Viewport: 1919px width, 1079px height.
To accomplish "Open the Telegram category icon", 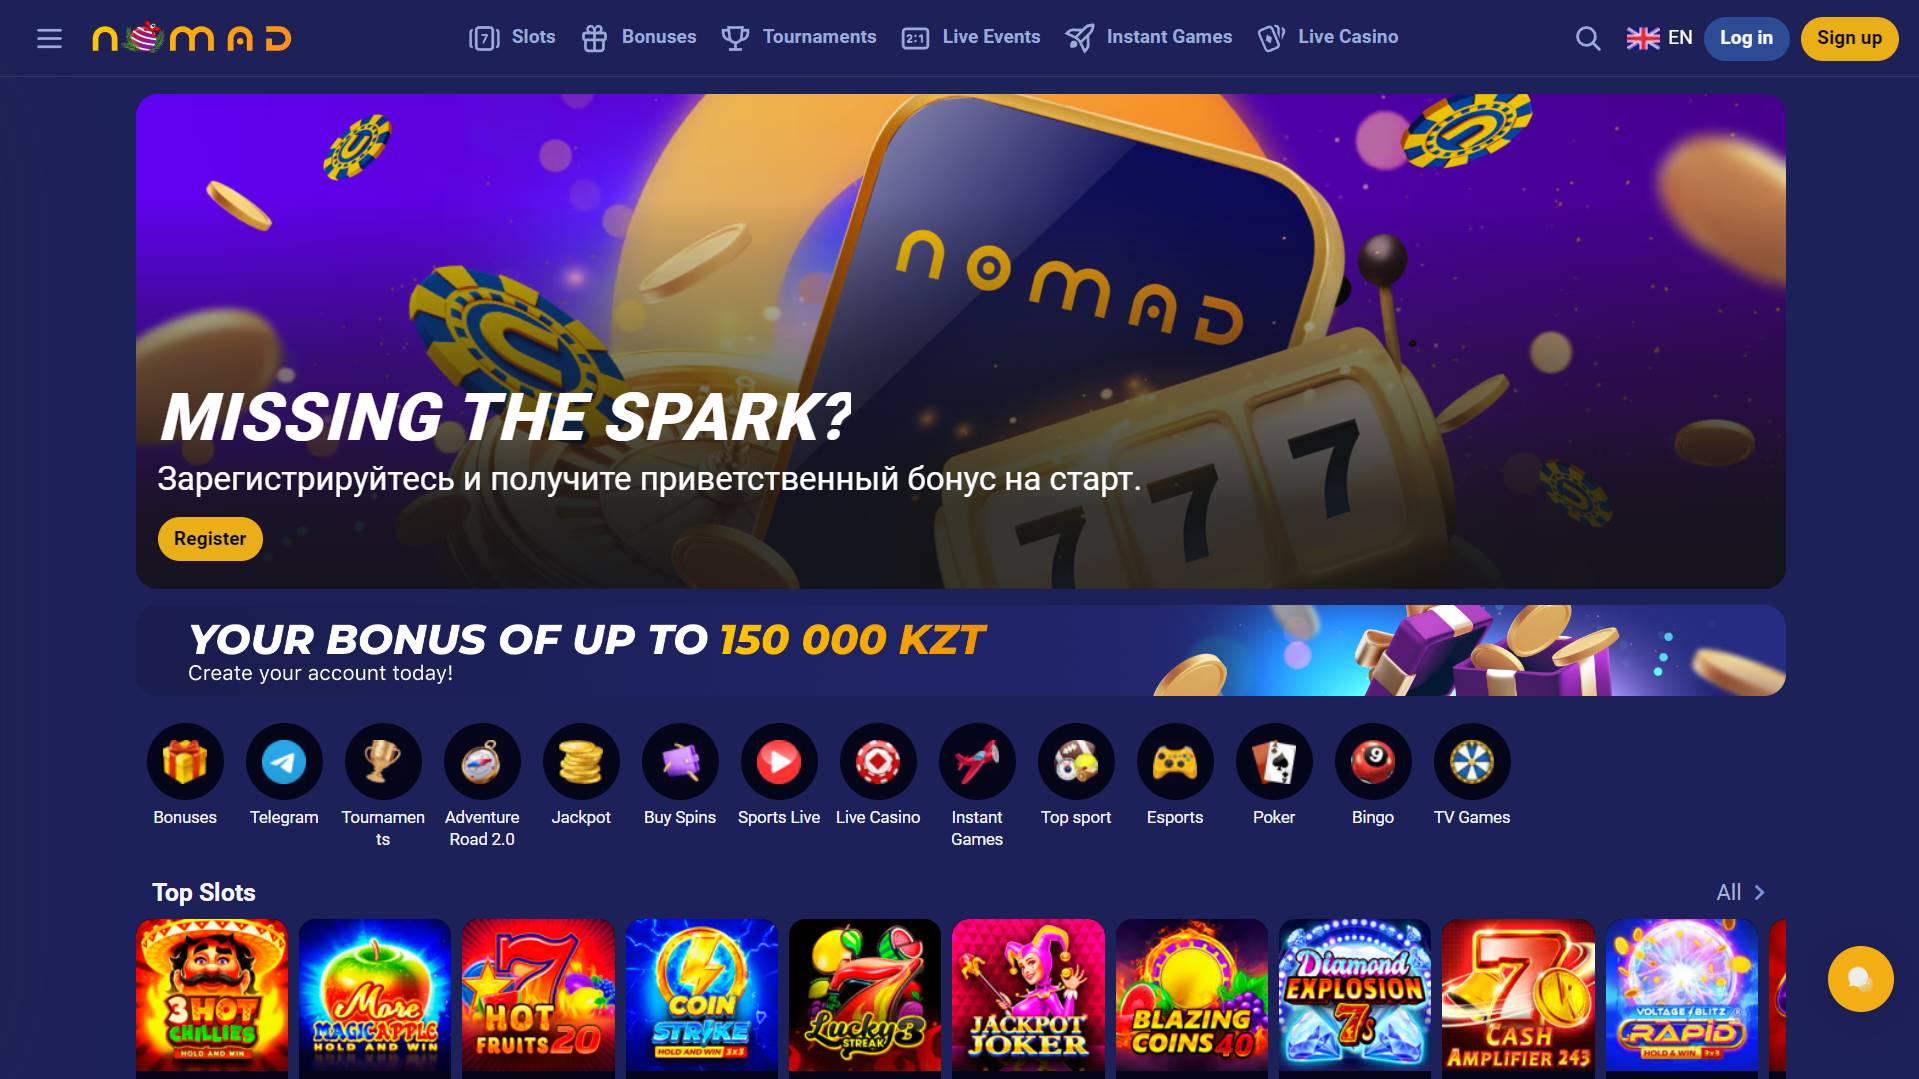I will click(284, 762).
